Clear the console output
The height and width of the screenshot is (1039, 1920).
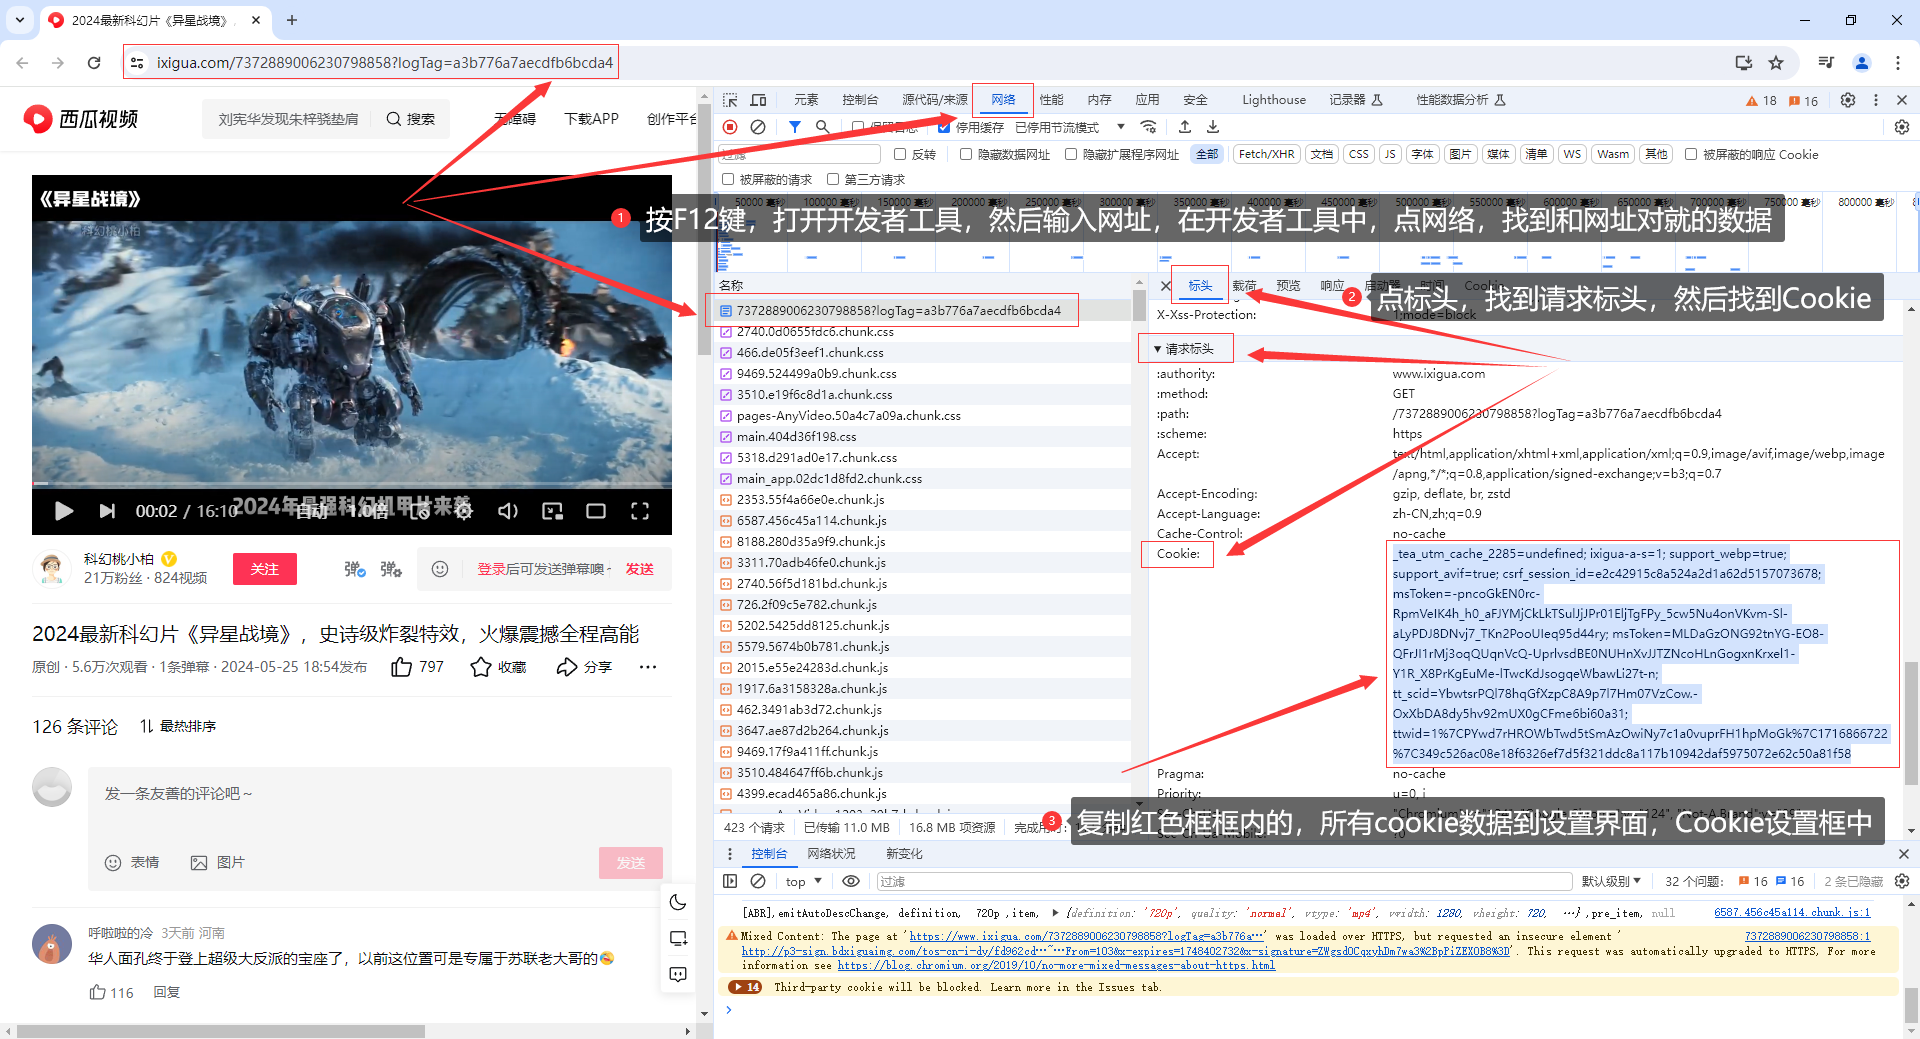pyautogui.click(x=758, y=881)
